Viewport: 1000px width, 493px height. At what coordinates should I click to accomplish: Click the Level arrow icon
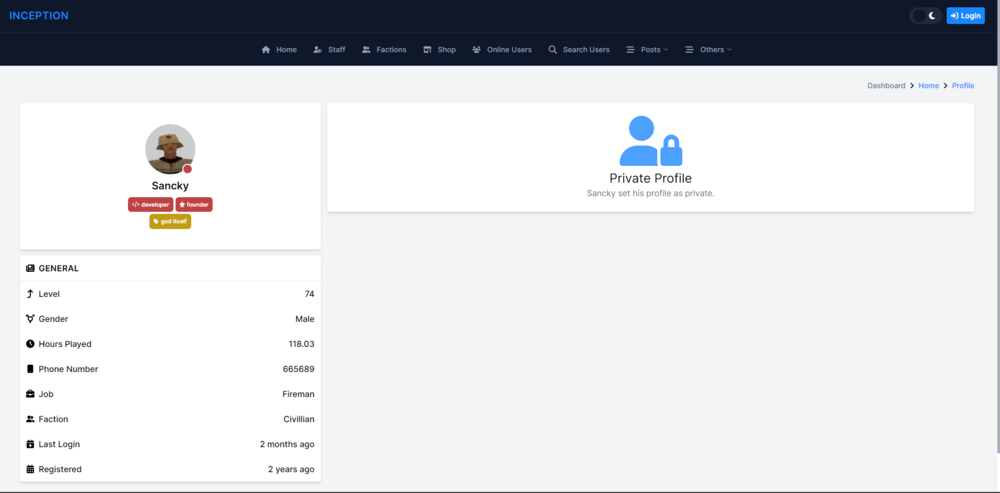pos(29,294)
